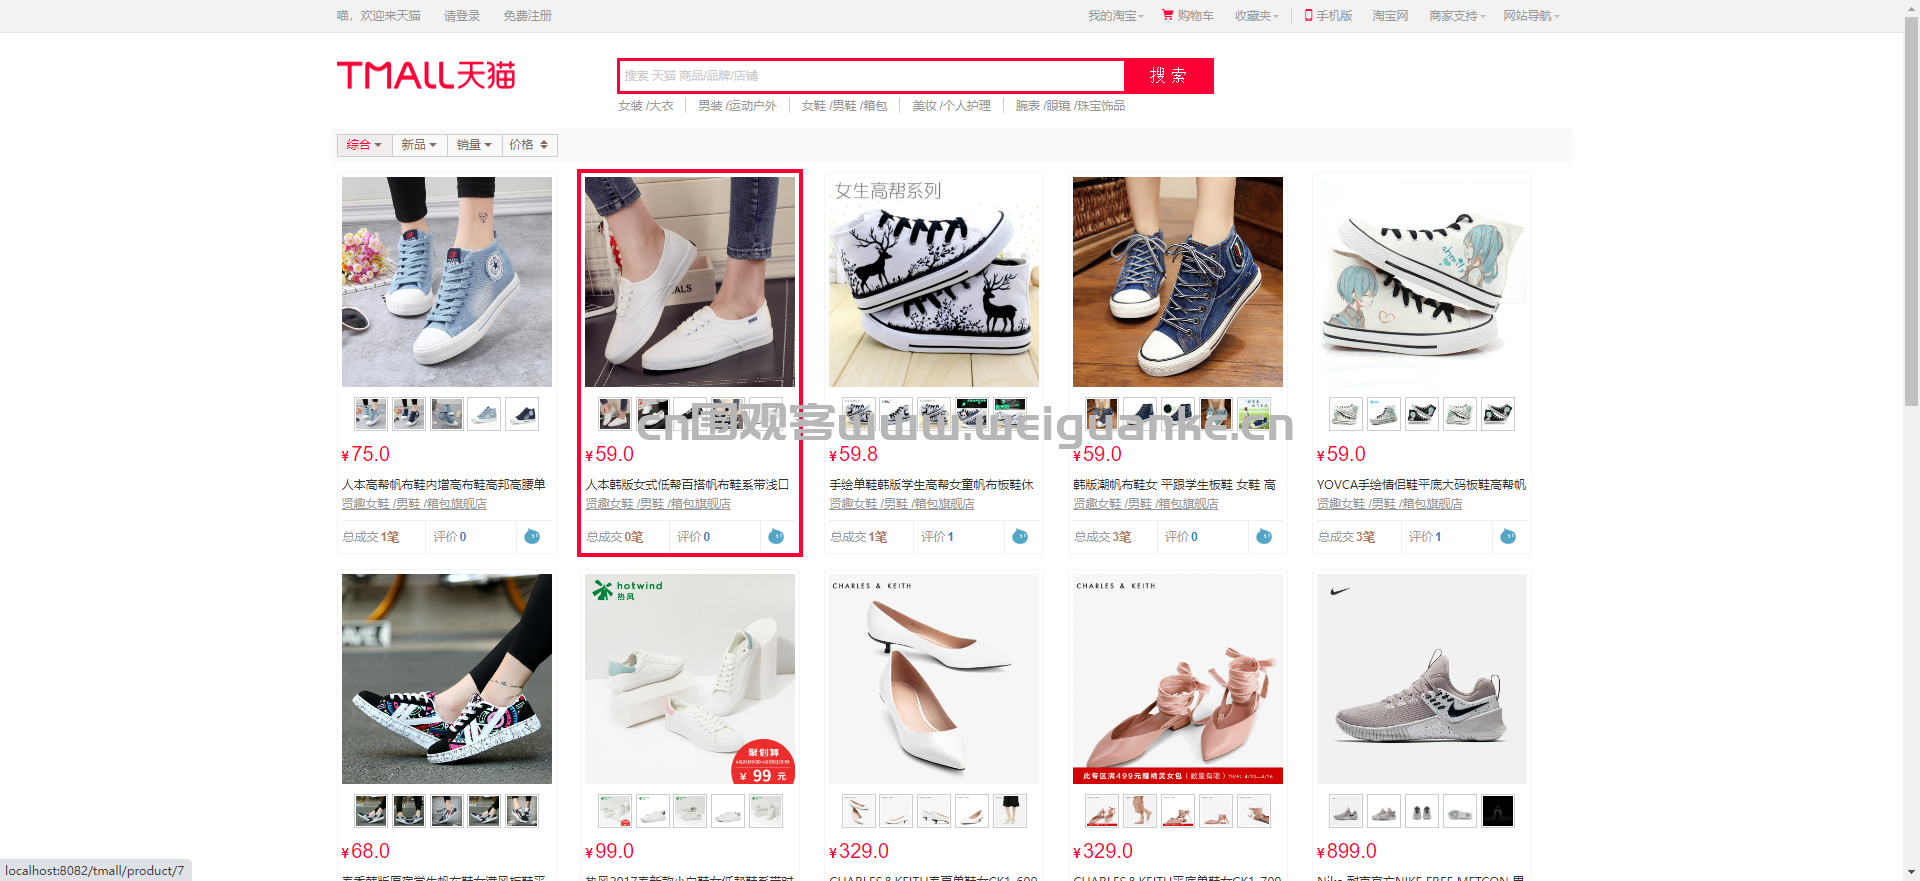Open the dark blue denim high-top image
Viewport: 1920px width, 881px height.
[x=1178, y=282]
